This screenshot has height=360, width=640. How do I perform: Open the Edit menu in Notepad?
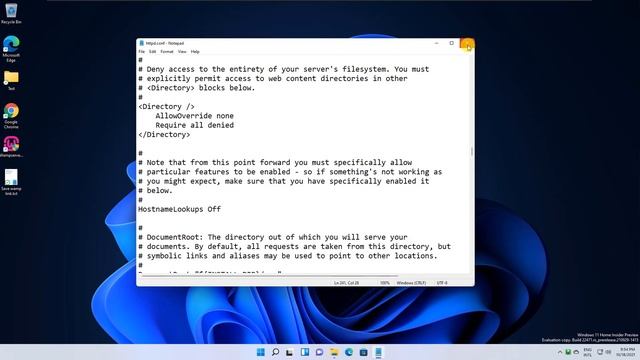(x=153, y=52)
